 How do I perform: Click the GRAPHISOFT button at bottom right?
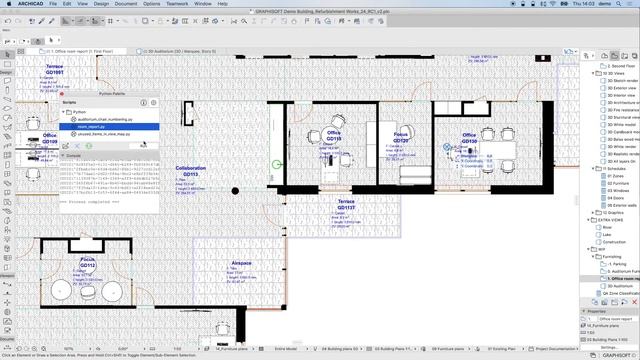coord(618,356)
